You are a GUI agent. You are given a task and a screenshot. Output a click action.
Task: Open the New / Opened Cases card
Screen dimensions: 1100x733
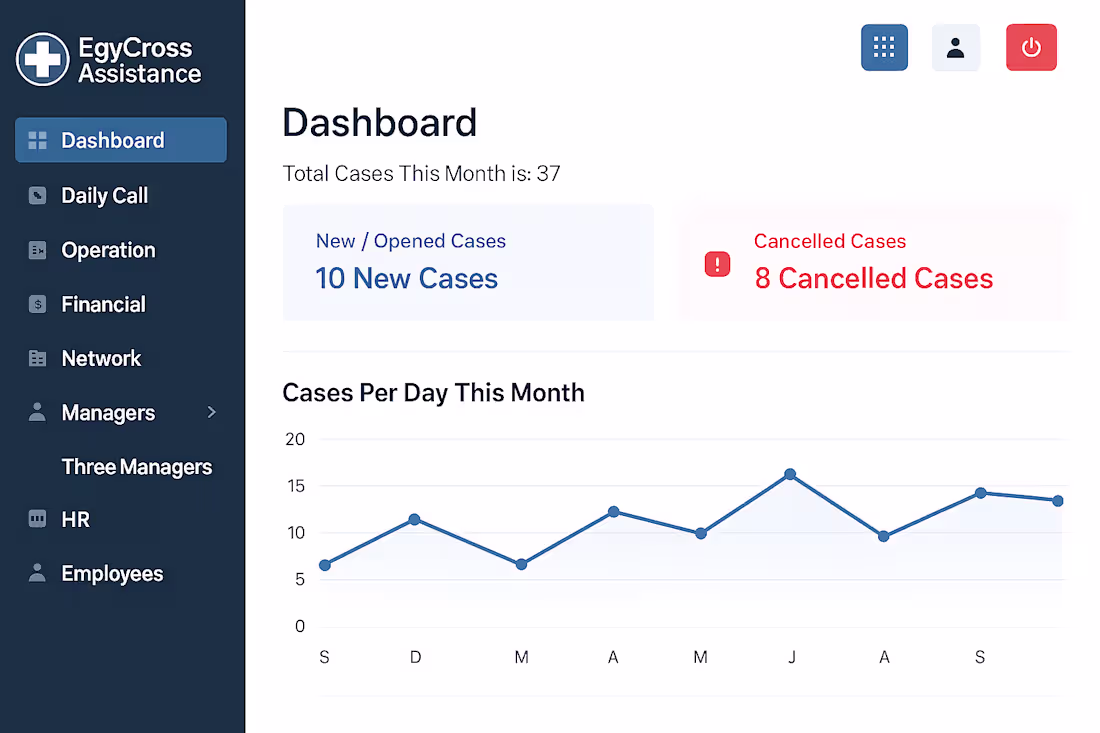coord(468,262)
